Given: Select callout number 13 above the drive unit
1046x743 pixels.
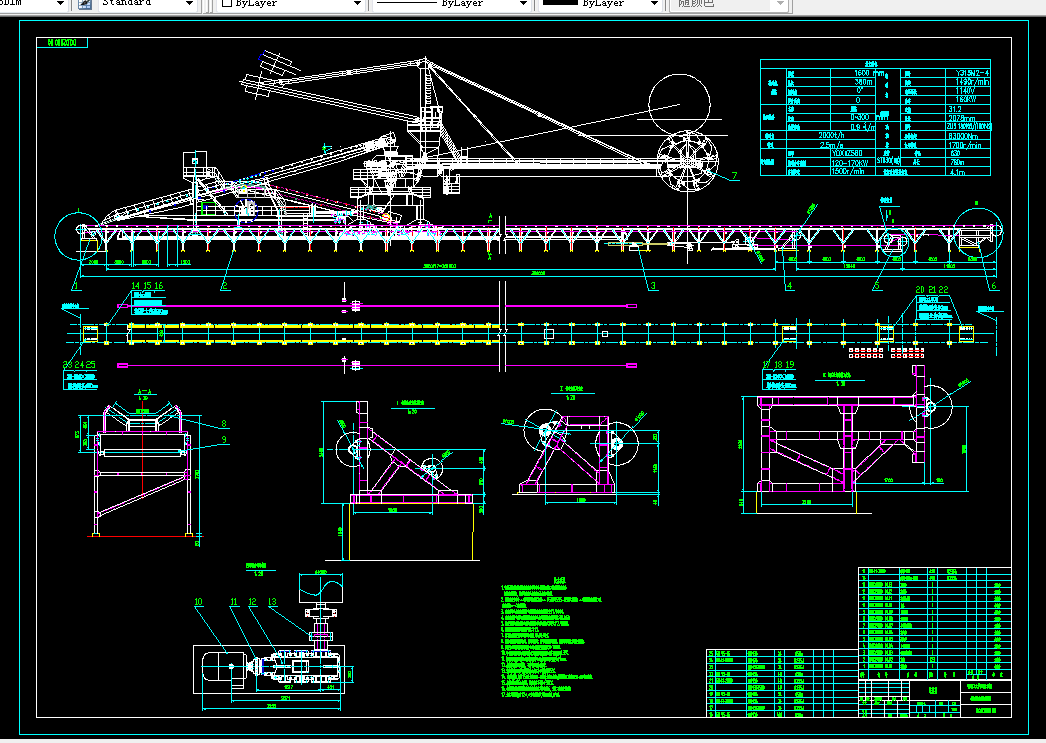Looking at the screenshot, I should 272,602.
